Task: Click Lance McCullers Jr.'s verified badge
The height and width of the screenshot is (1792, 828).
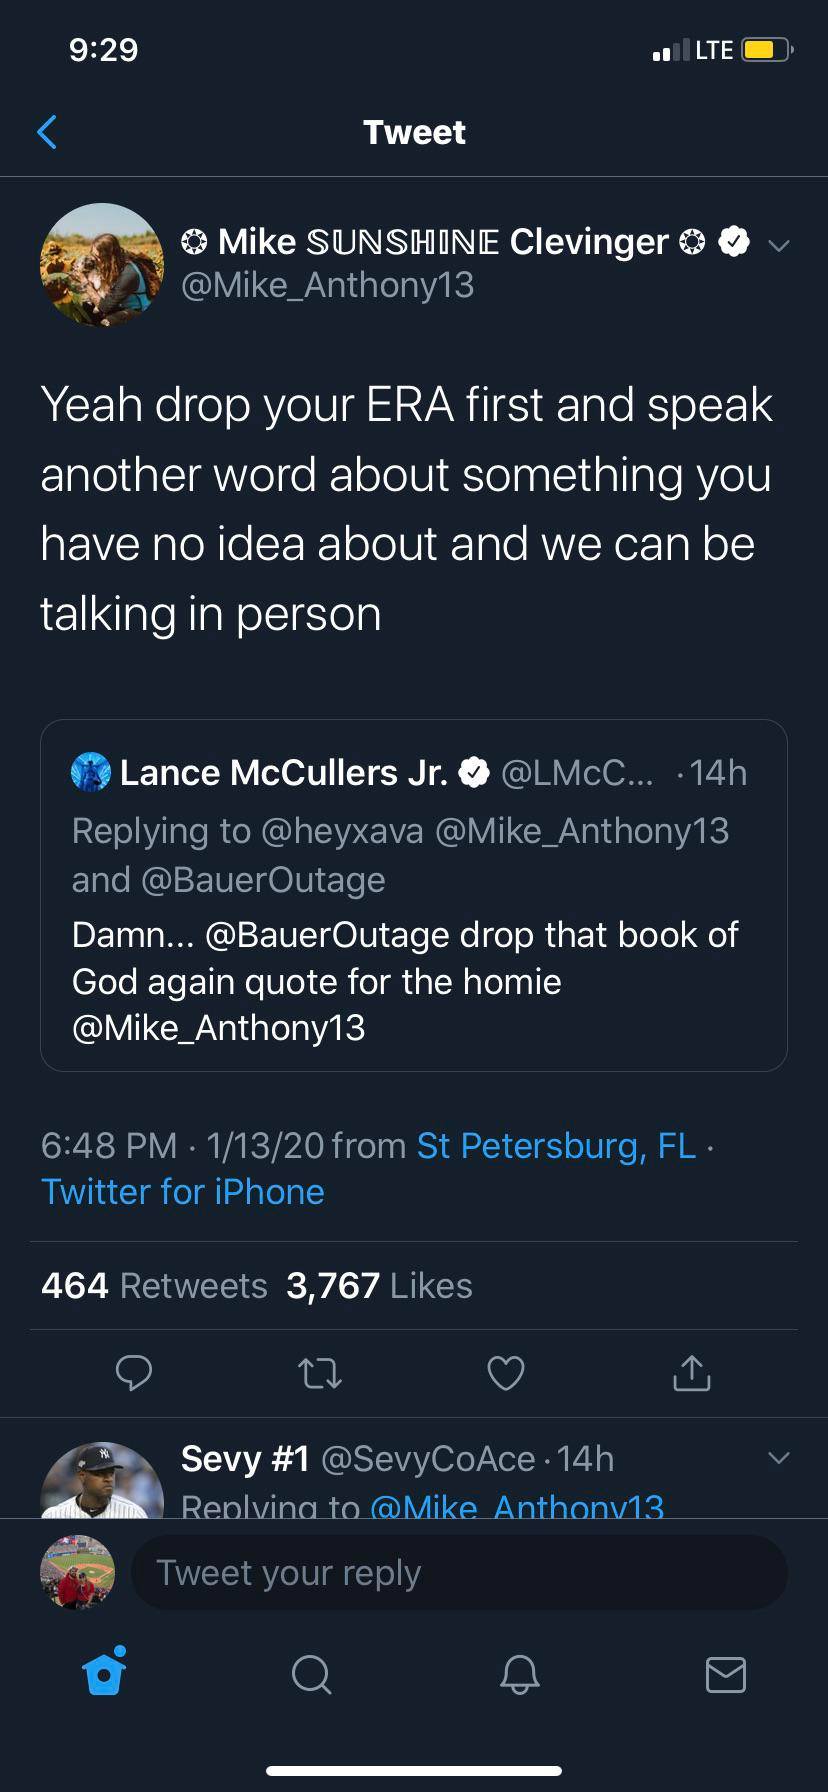Action: point(475,771)
